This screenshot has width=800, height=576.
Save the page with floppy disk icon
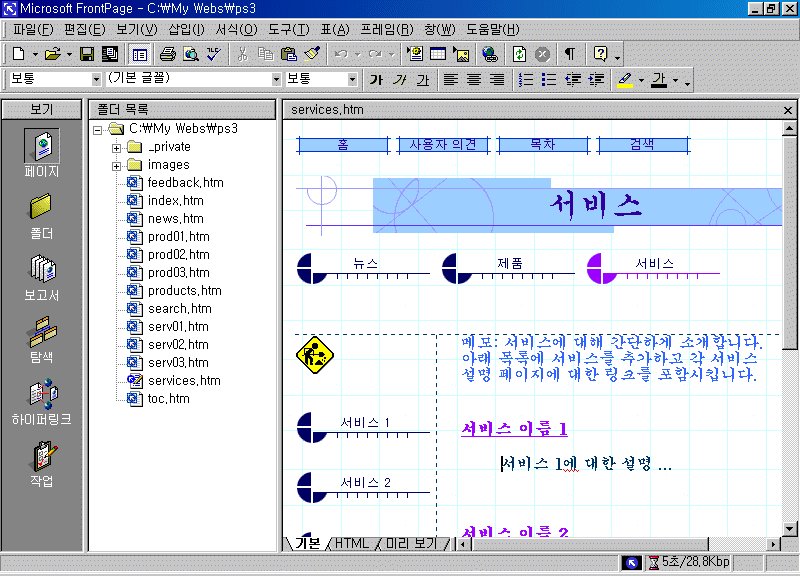(87, 54)
